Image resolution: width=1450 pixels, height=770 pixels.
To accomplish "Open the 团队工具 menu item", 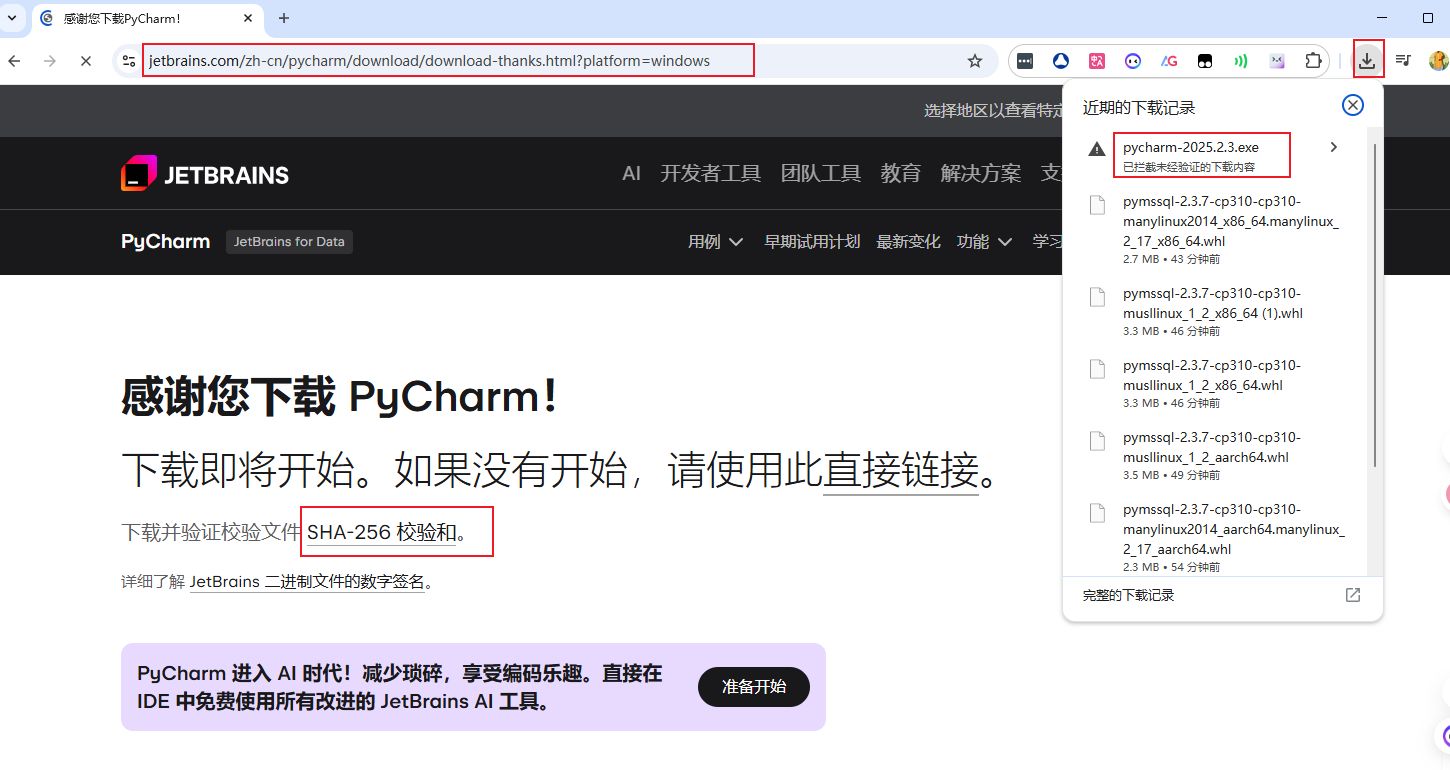I will coord(820,173).
